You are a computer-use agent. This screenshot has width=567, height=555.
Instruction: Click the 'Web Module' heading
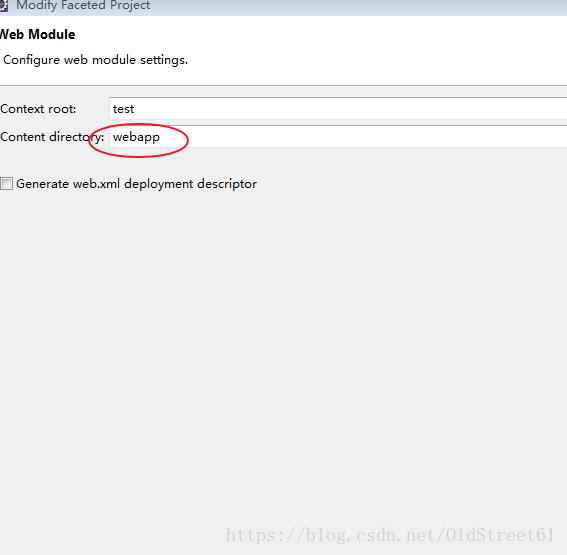click(37, 34)
